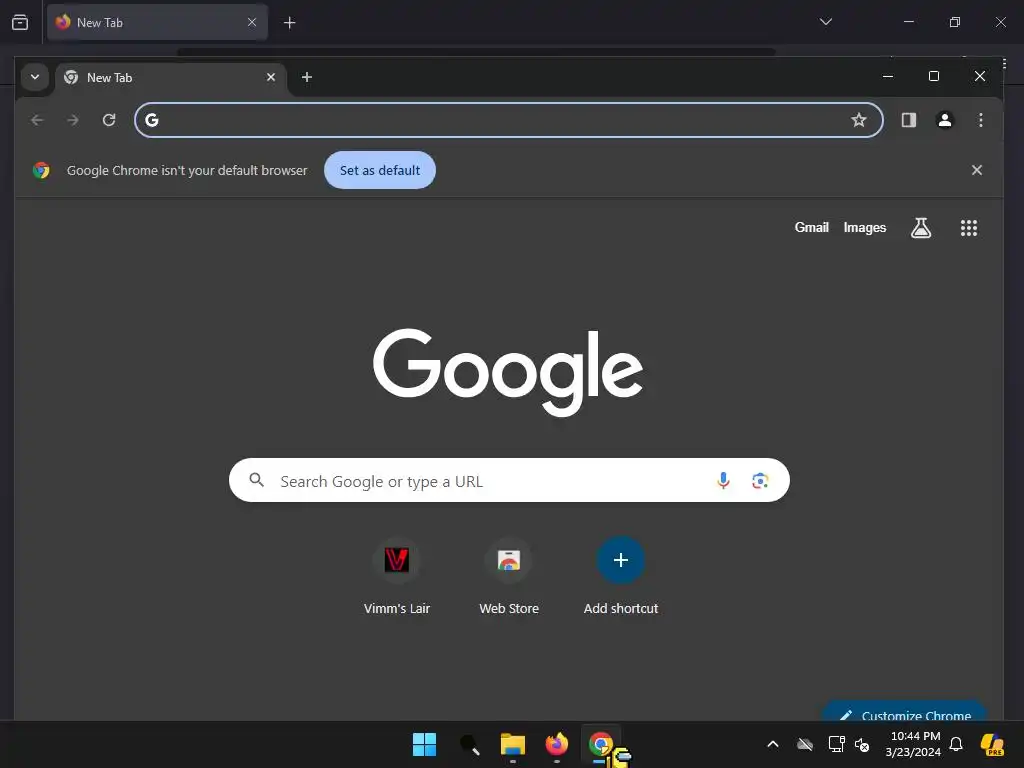Open Chrome's three-dot menu
The image size is (1024, 768).
click(x=980, y=120)
